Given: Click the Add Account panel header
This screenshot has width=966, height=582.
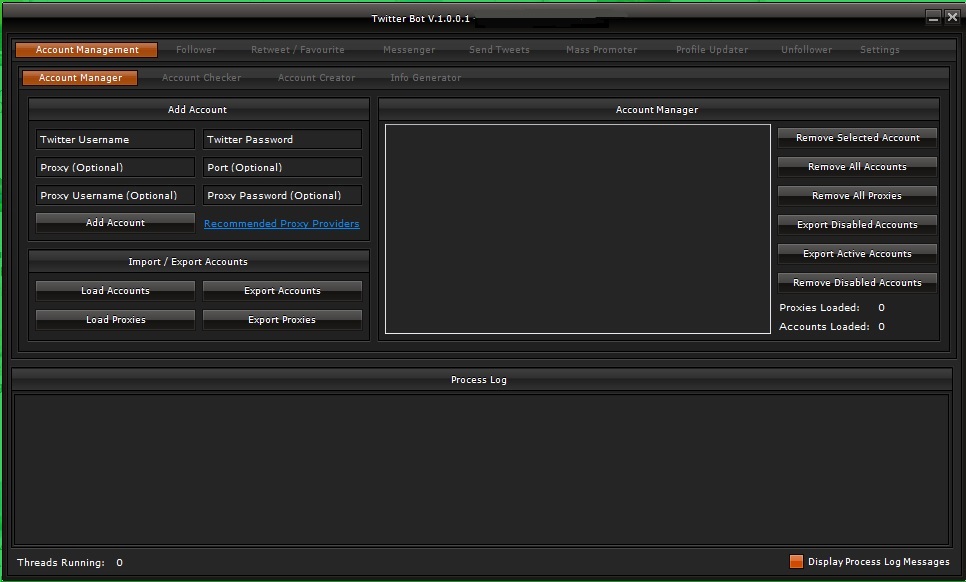Looking at the screenshot, I should pos(197,110).
